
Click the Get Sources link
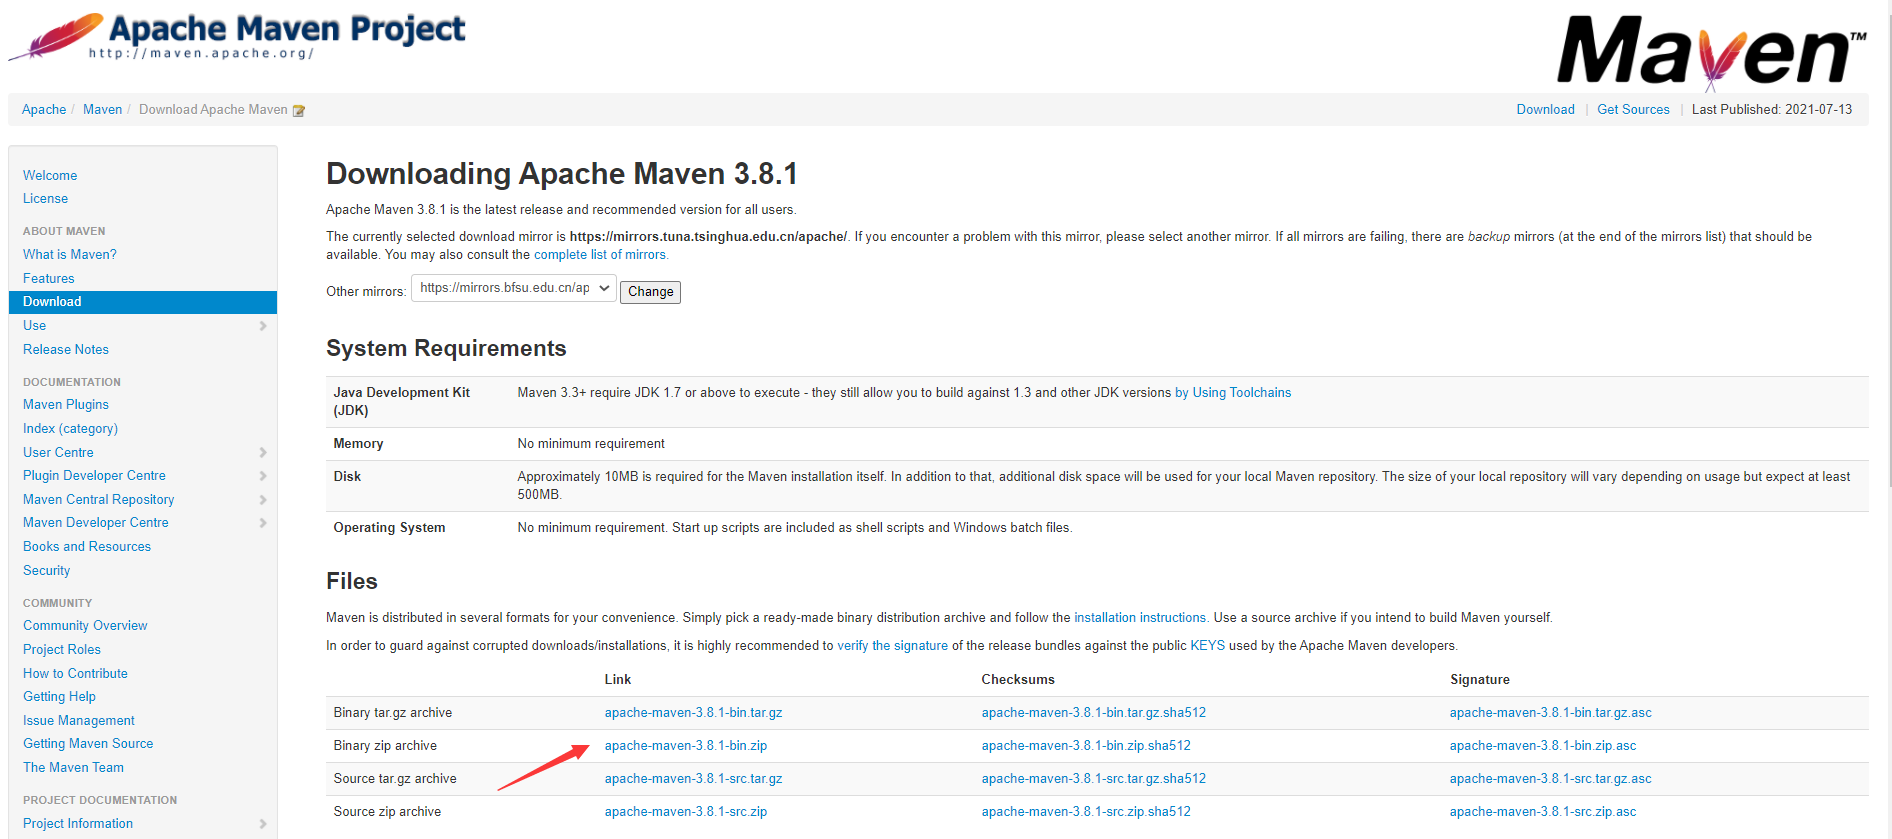pyautogui.click(x=1633, y=110)
